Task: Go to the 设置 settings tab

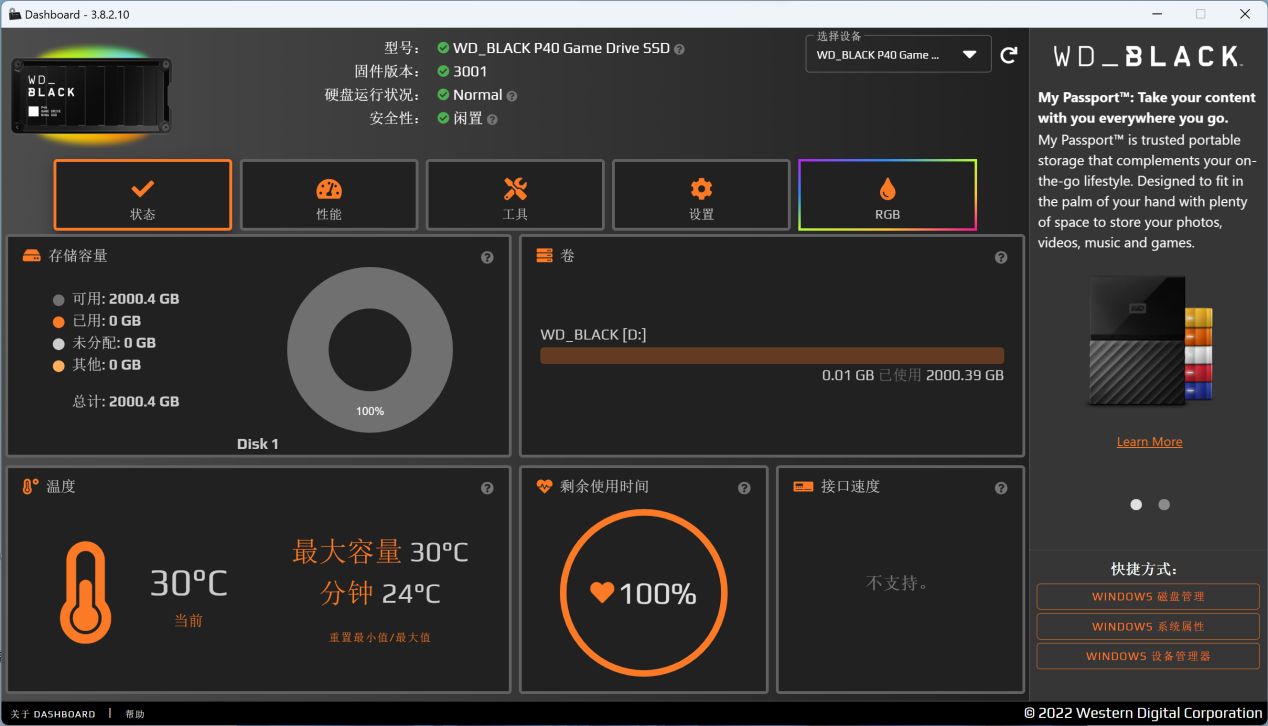Action: pyautogui.click(x=701, y=195)
